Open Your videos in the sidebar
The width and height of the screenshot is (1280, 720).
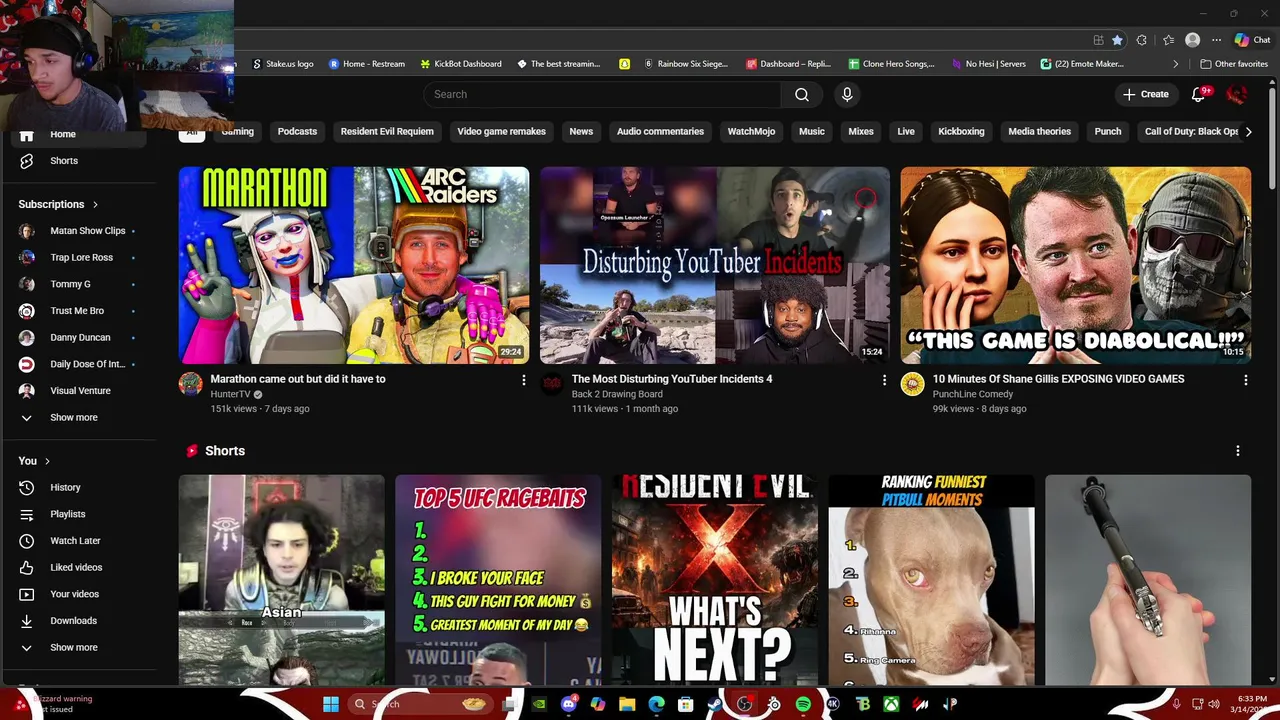pyautogui.click(x=75, y=594)
